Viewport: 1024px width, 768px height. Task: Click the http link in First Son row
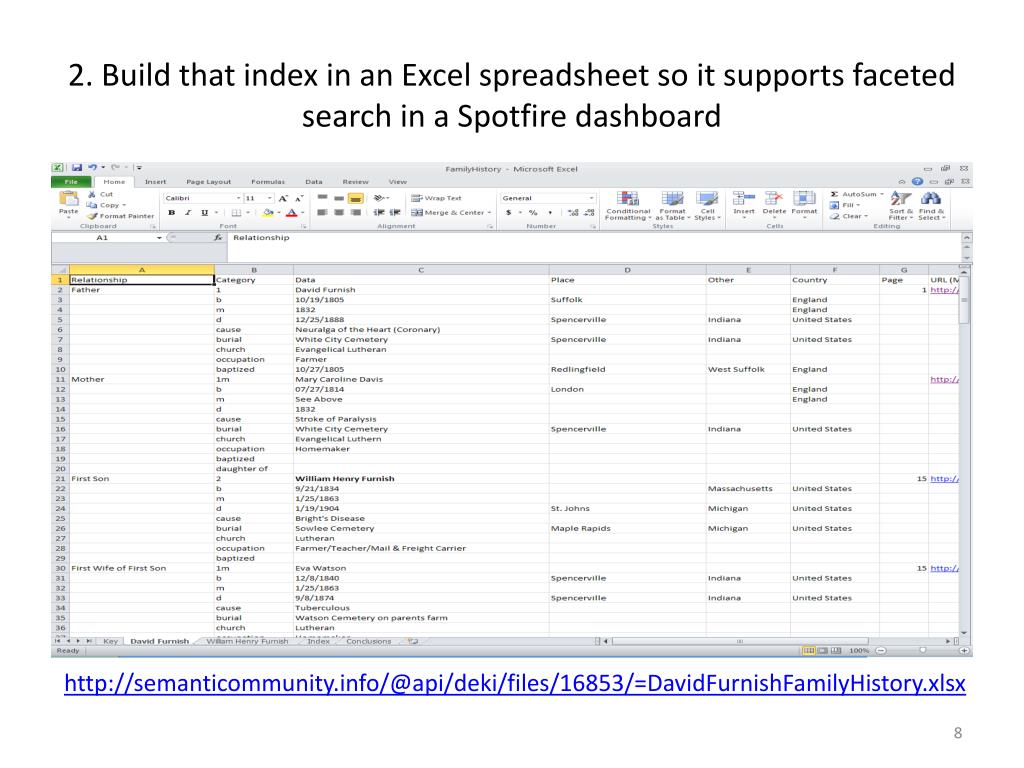944,479
